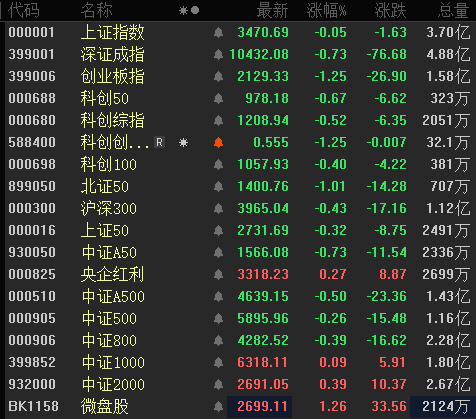The height and width of the screenshot is (419, 476).
Task: Sort by the 代码 column header
Action: [24, 10]
